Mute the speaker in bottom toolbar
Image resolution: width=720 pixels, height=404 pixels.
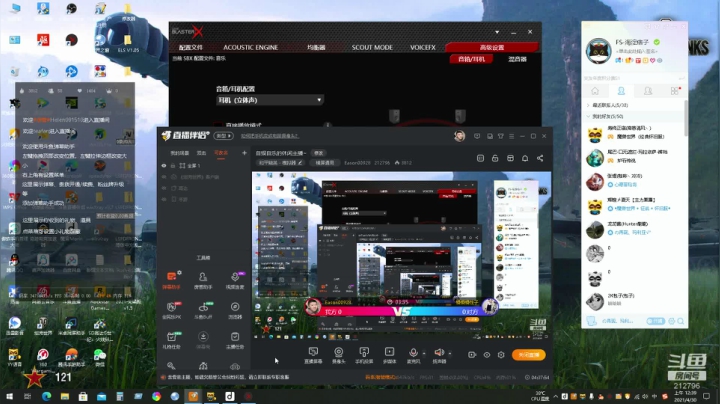pyautogui.click(x=439, y=355)
